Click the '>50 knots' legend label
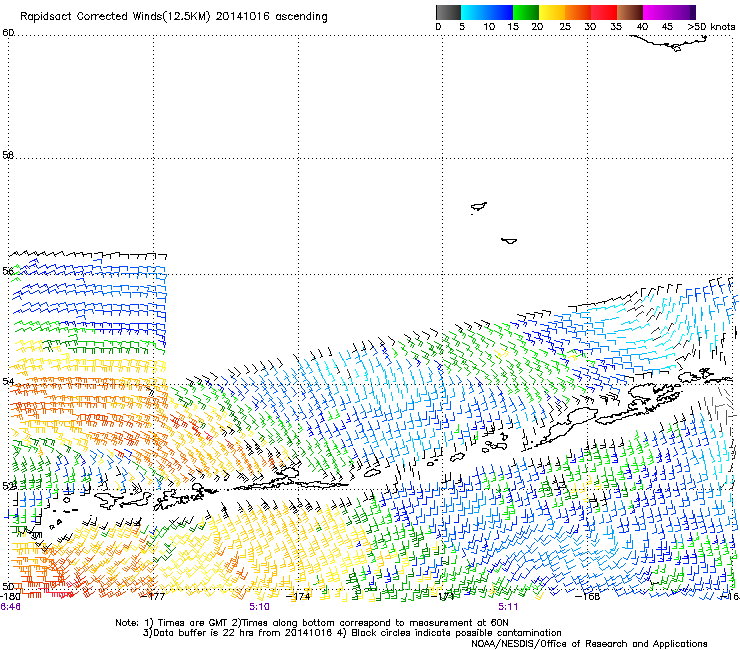Image resolution: width=740 pixels, height=650 pixels. click(711, 27)
